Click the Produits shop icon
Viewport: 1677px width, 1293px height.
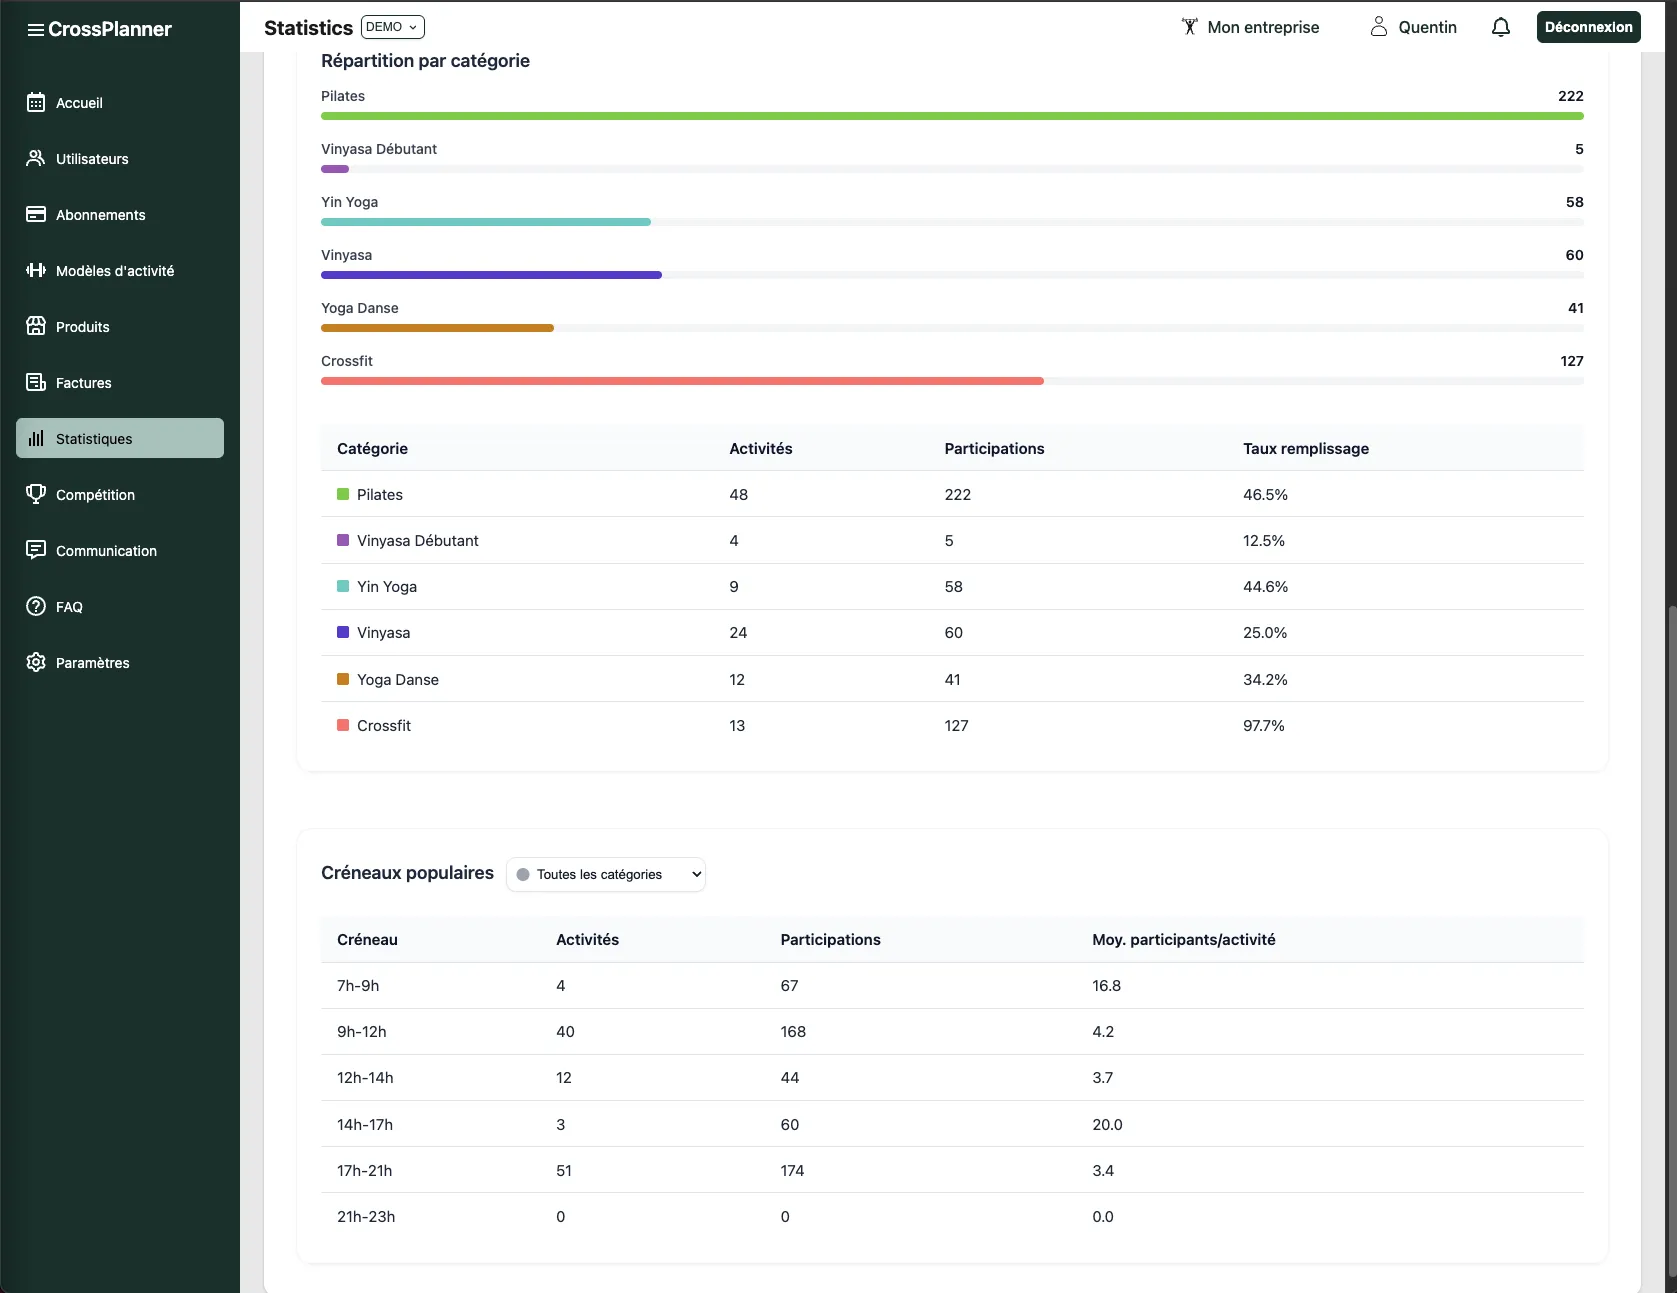36,326
